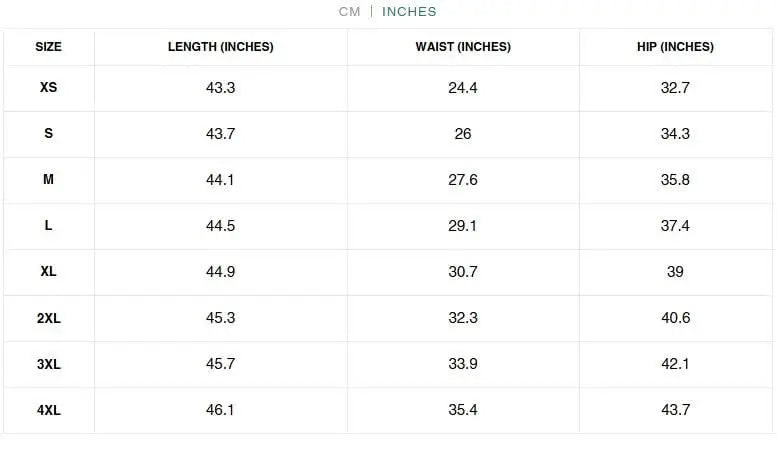Click the hip value 39 cell

pos(675,272)
